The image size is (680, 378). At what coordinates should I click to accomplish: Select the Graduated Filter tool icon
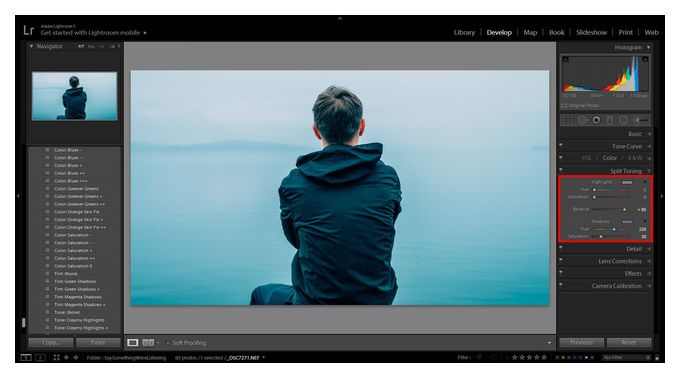(x=609, y=120)
